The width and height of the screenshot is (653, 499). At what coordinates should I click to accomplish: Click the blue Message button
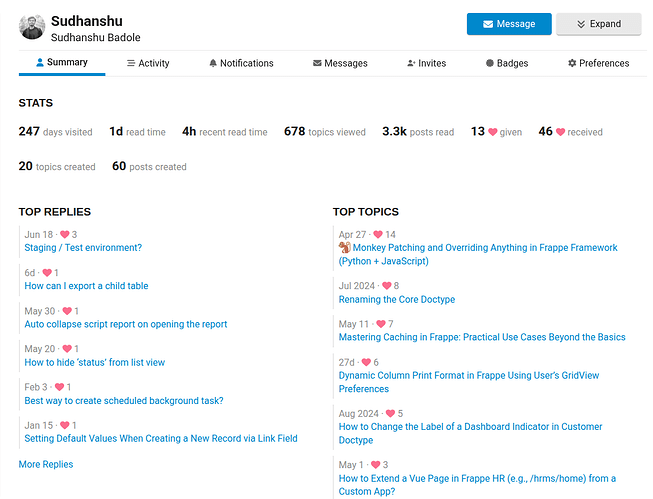click(508, 24)
